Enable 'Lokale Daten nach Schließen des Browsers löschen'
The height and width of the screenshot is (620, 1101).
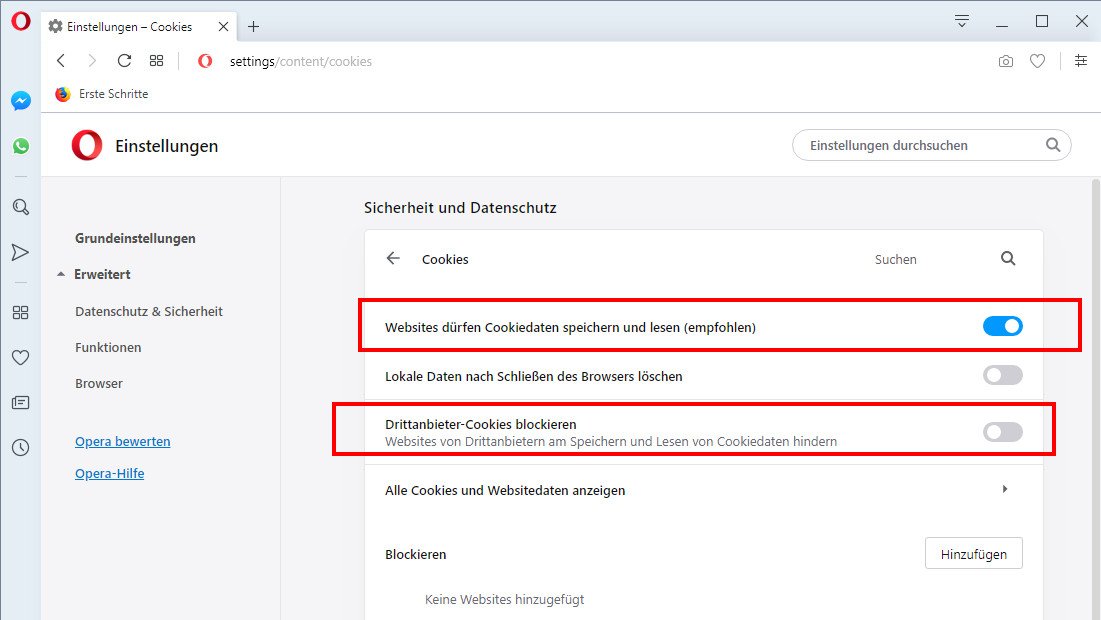(x=1002, y=375)
